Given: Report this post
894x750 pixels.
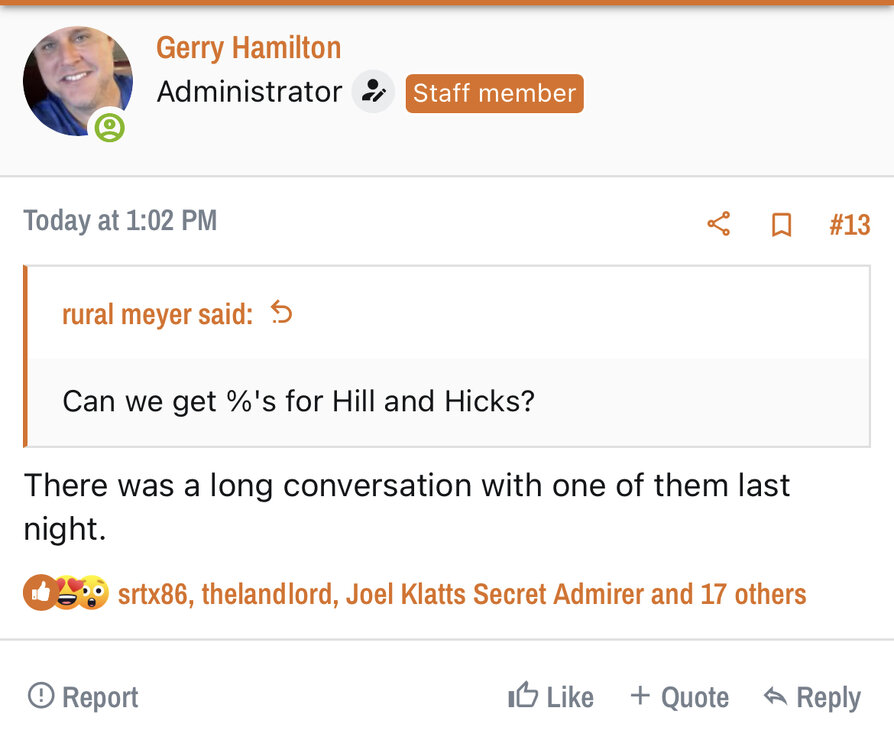Looking at the screenshot, I should [x=83, y=697].
